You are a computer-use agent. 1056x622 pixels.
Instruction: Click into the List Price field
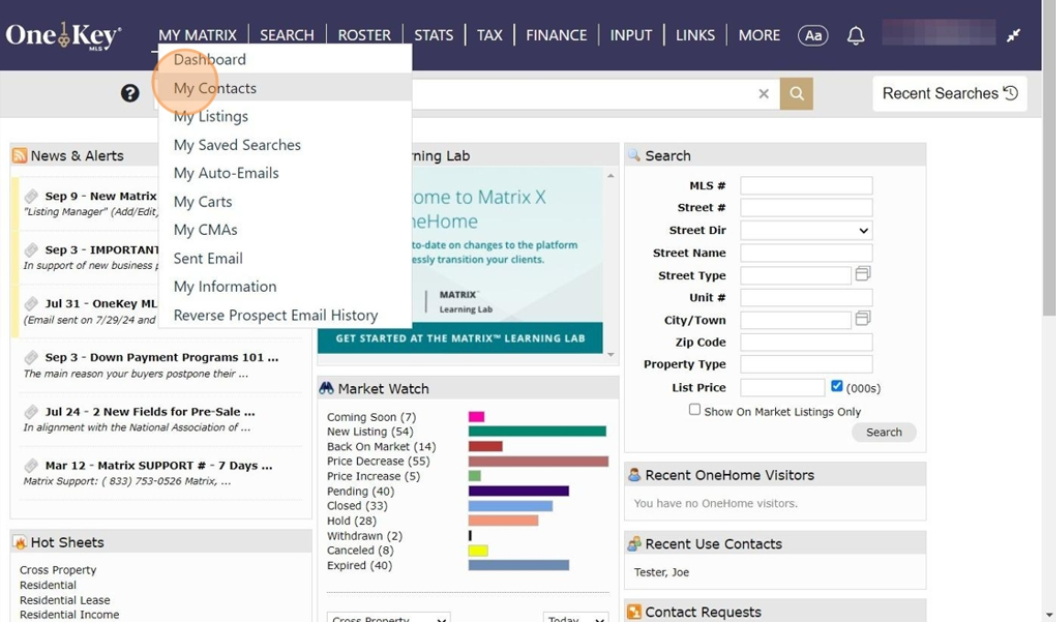[x=782, y=387]
